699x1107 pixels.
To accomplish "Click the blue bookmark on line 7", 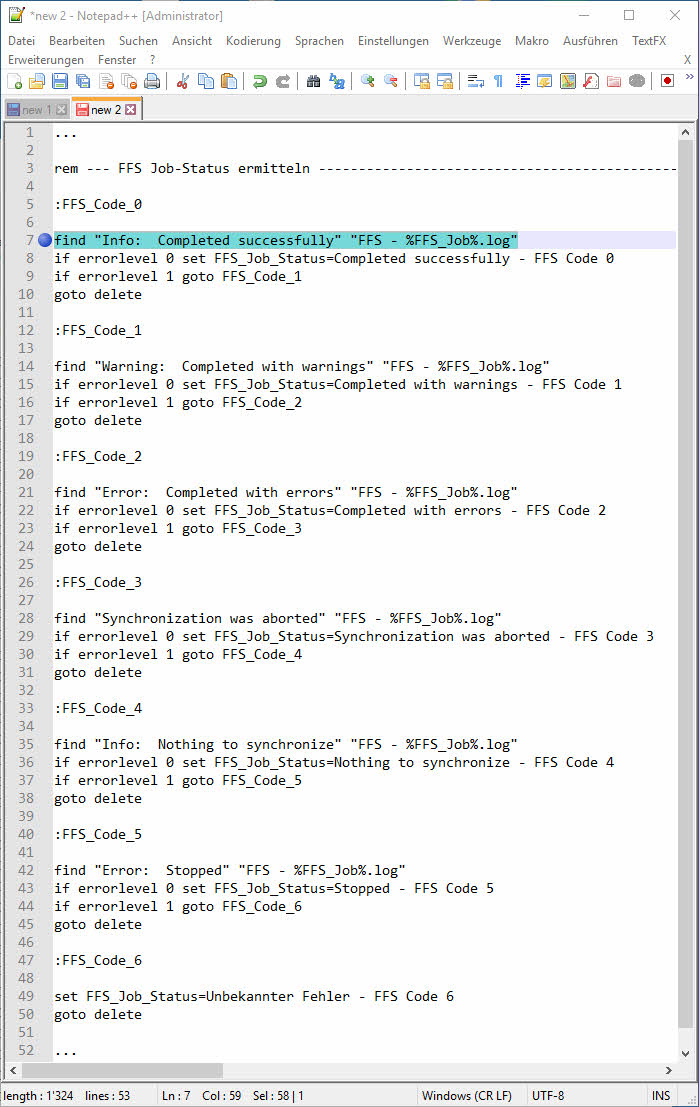I will [x=45, y=240].
